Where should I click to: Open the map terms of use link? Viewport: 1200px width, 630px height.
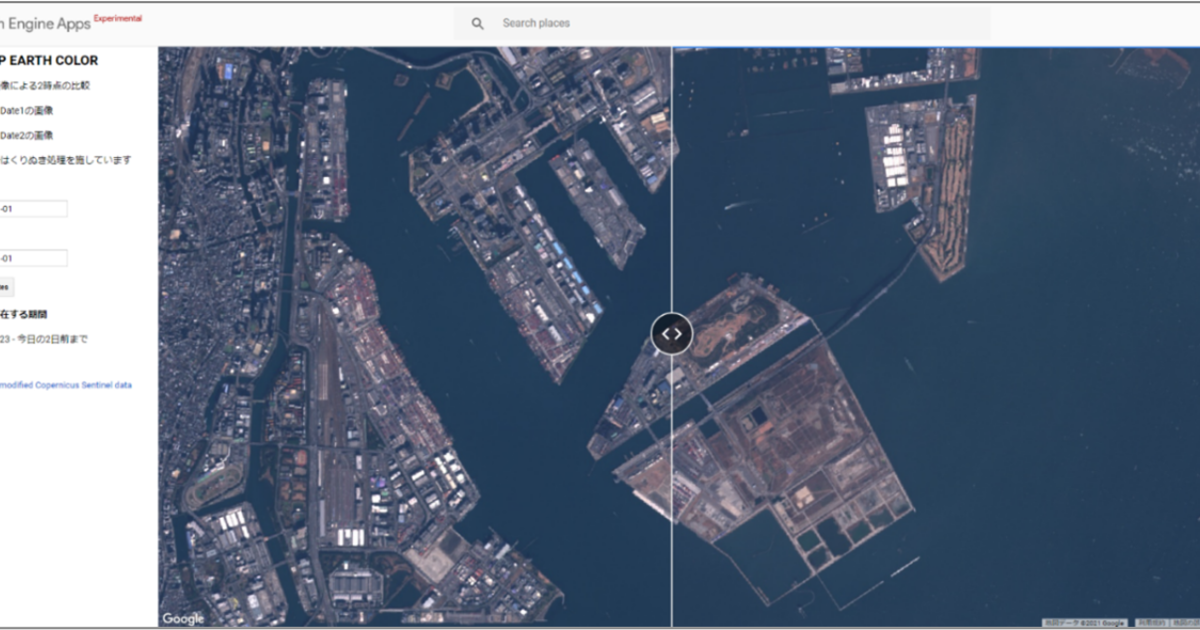click(1151, 623)
